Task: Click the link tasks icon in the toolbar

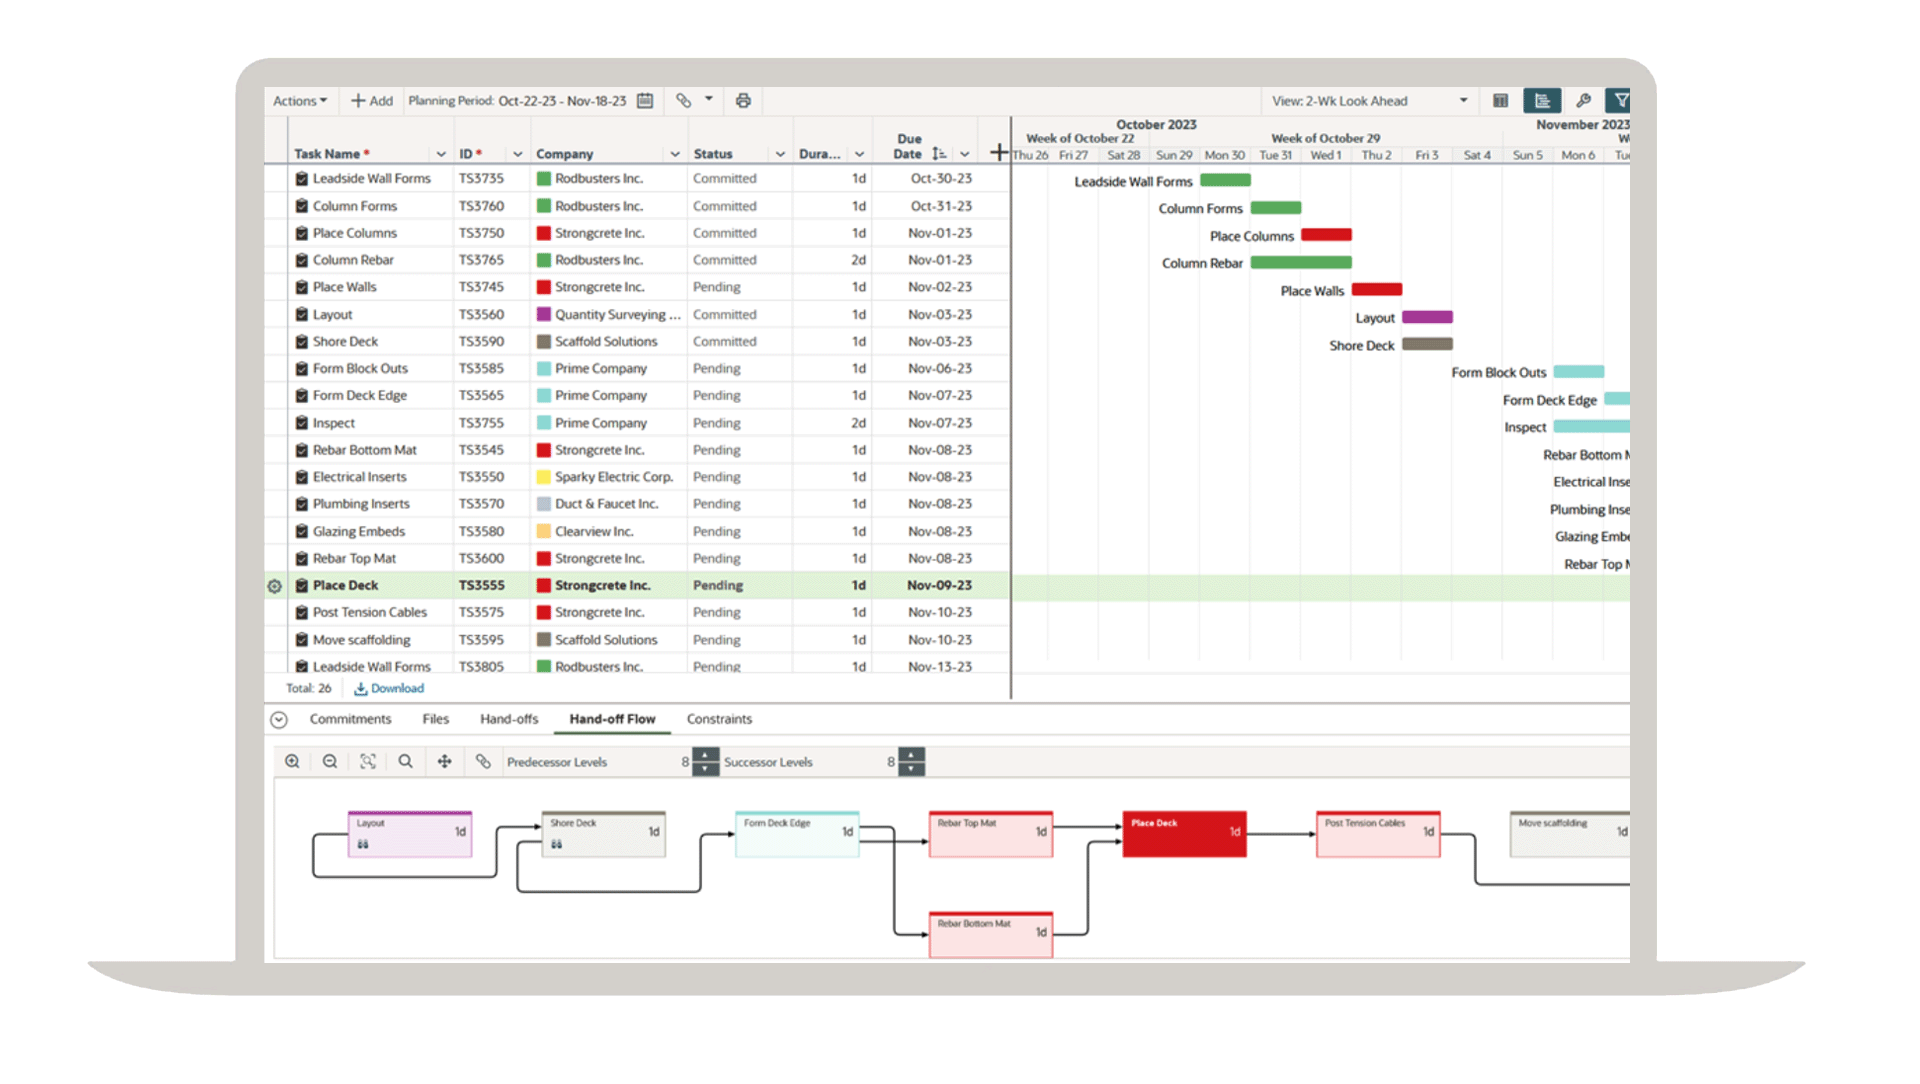Action: [683, 101]
